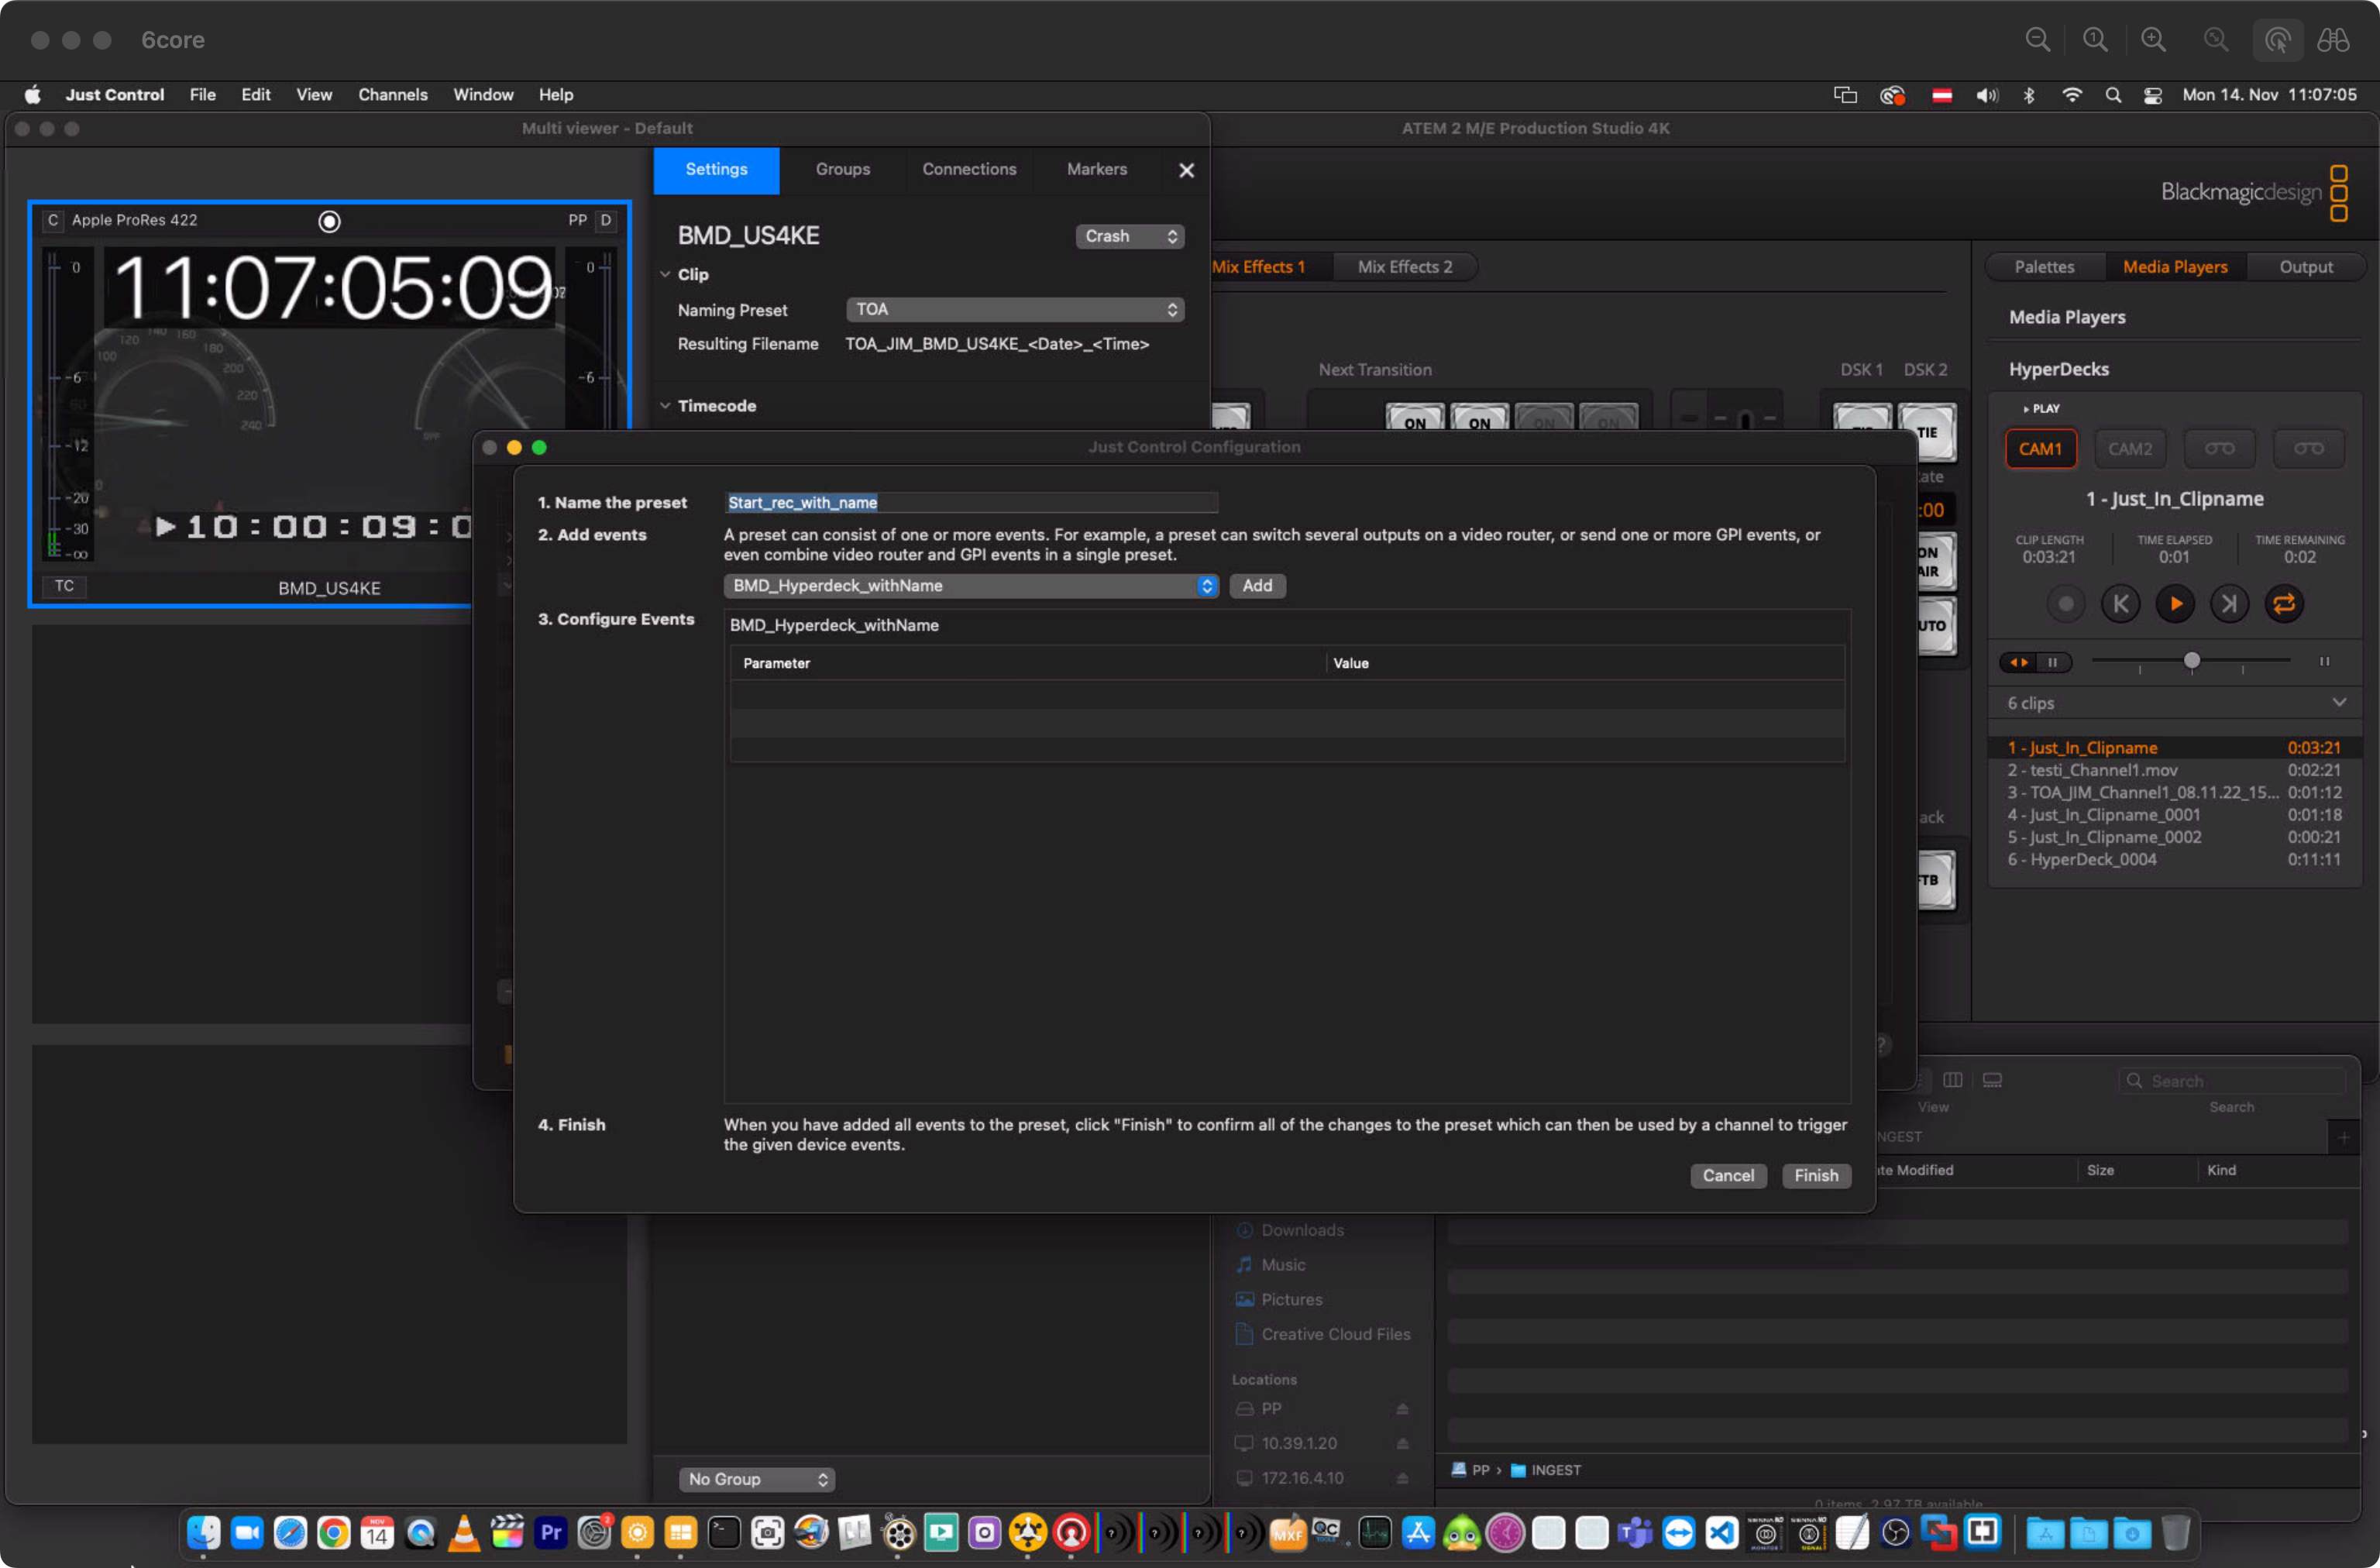Select clip 6 - HyperDeck_0004
The height and width of the screenshot is (1568, 2380).
(x=2173, y=860)
